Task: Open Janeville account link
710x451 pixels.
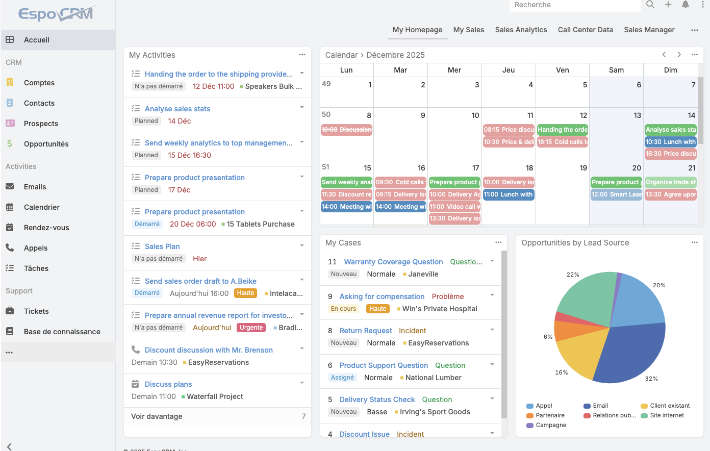Action: [423, 274]
